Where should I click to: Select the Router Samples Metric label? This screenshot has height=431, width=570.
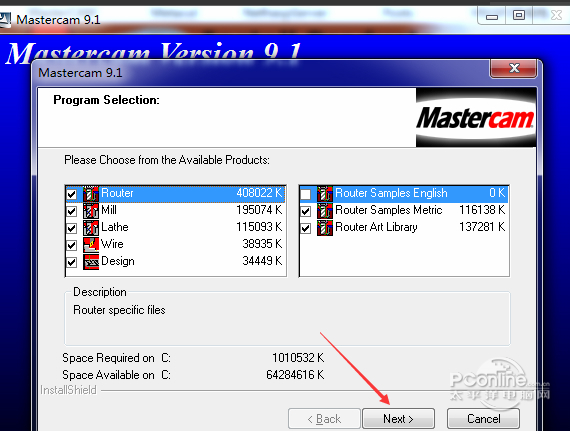389,210
